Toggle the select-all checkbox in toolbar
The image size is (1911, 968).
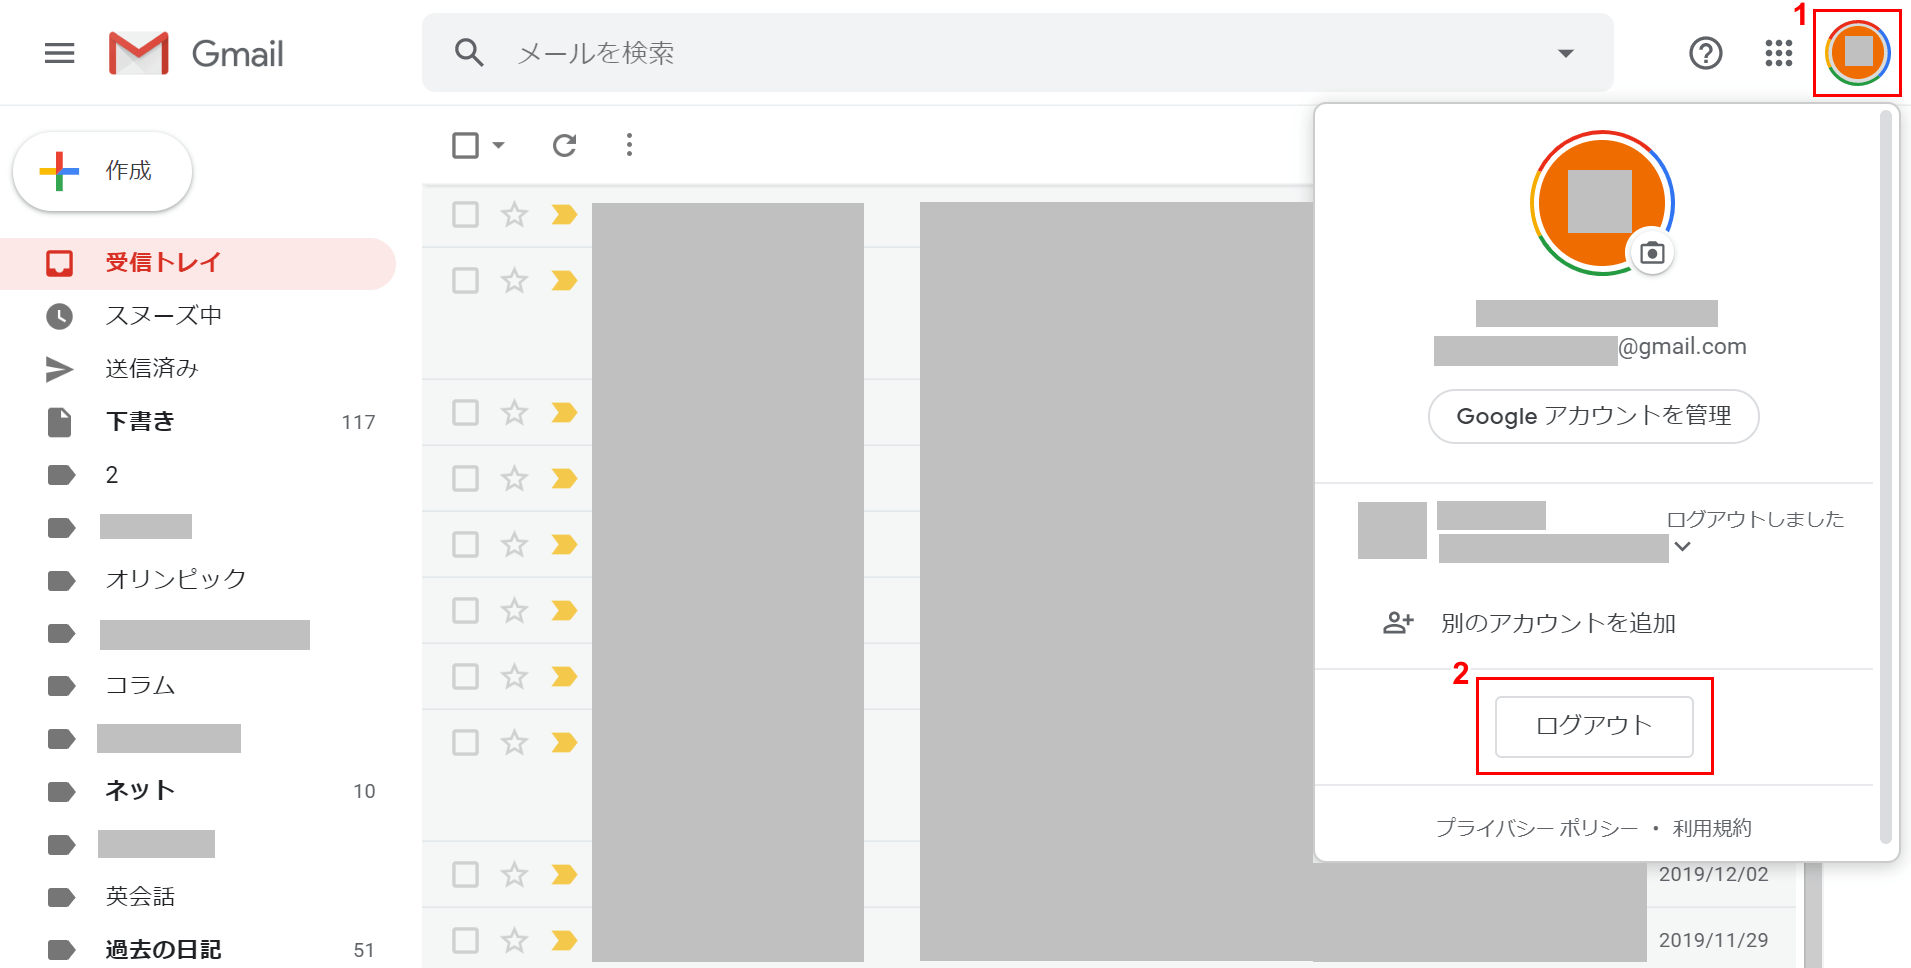click(x=465, y=146)
